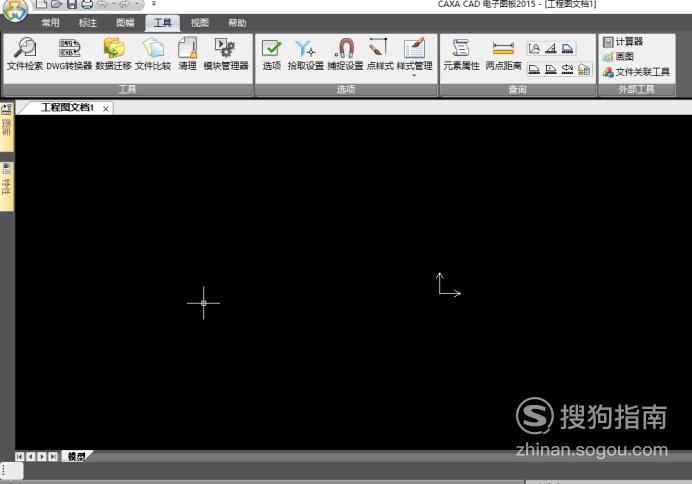Click the moment of inertia query icon

568,69
